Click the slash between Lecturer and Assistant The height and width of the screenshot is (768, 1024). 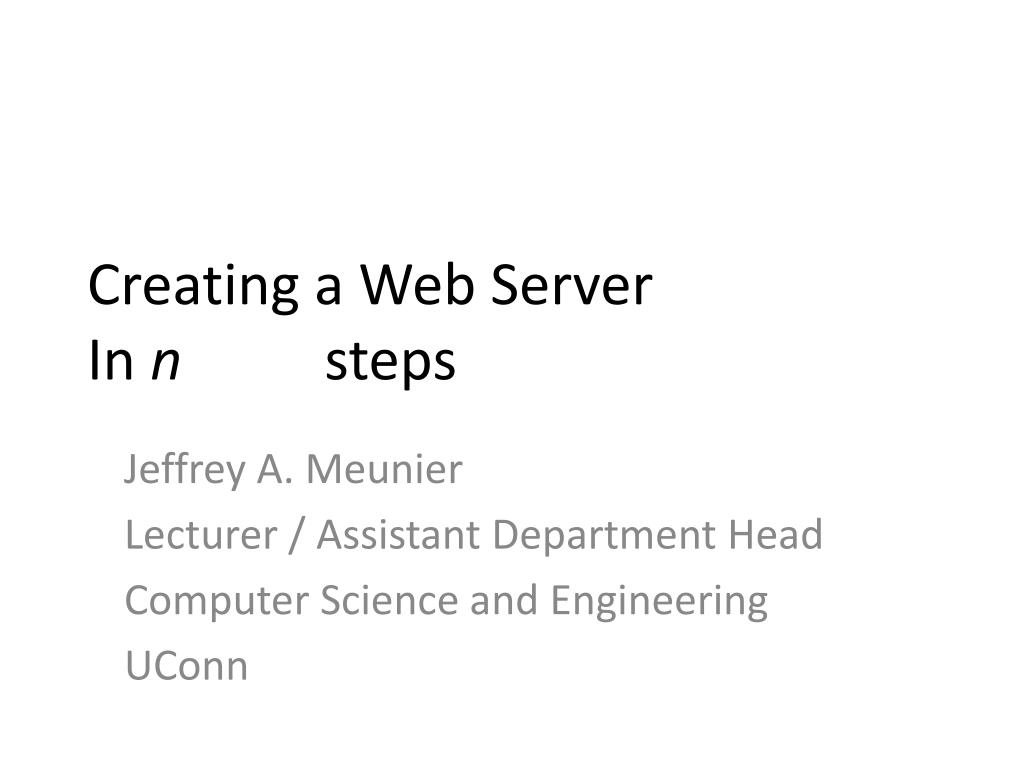pyautogui.click(x=296, y=536)
